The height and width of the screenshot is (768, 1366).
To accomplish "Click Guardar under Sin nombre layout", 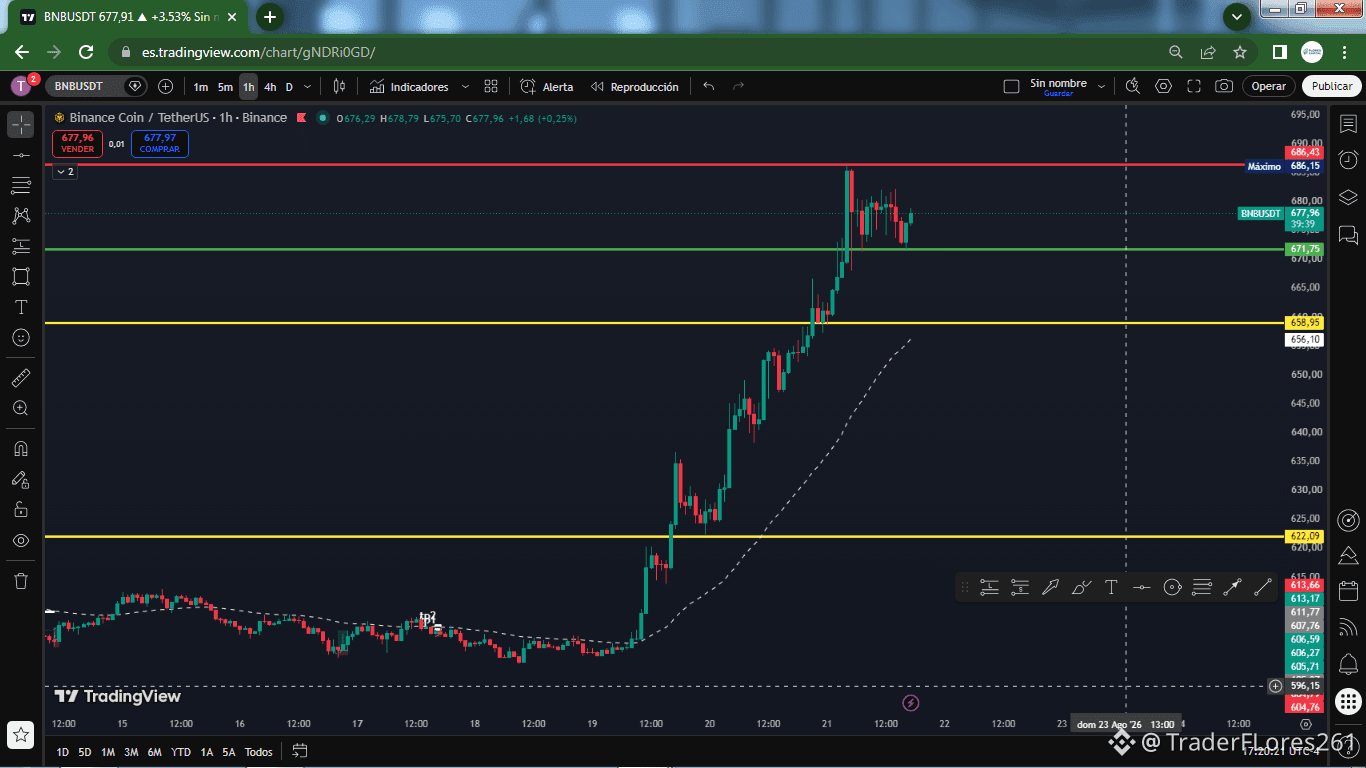I will click(1058, 93).
